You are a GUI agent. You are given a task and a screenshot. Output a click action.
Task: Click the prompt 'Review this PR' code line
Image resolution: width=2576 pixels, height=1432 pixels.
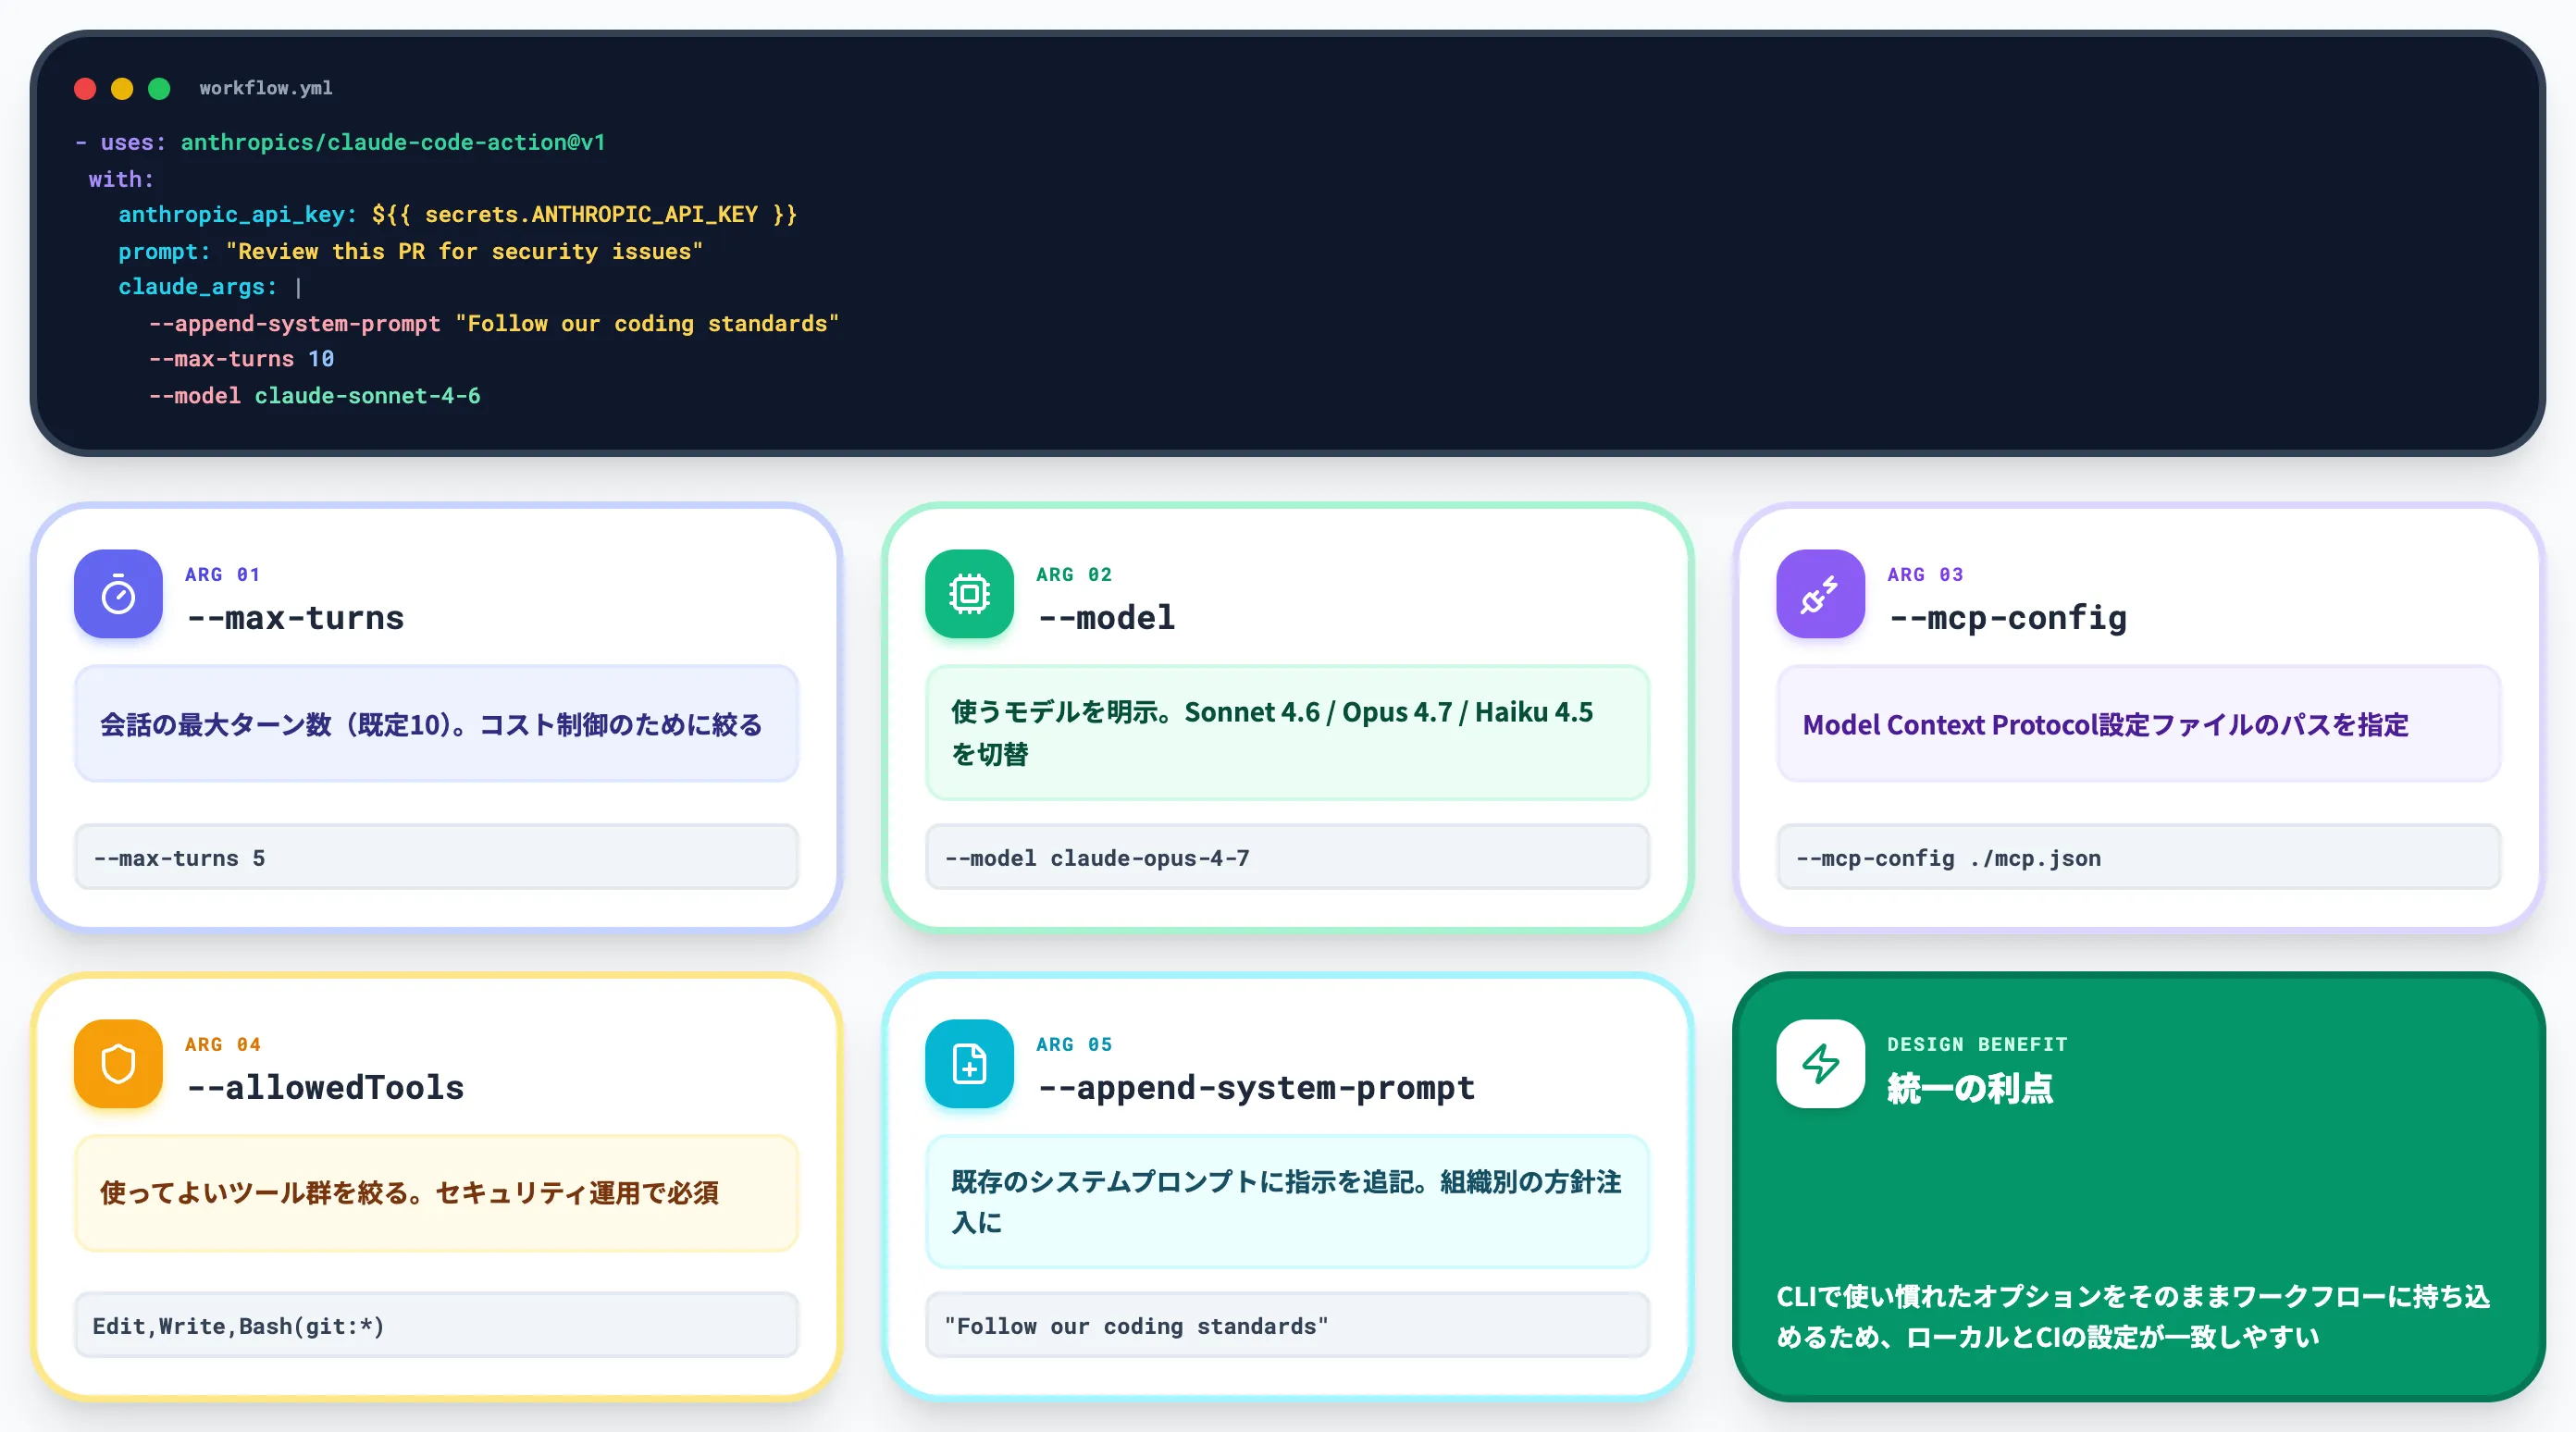411,252
